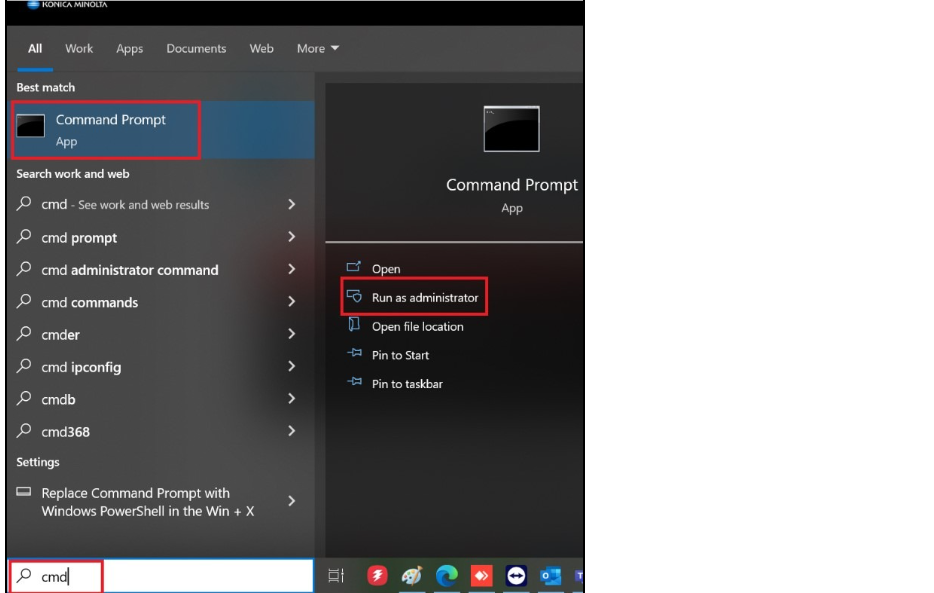Expand arrow next to 'cmdb'
The width and height of the screenshot is (934, 593).
(291, 399)
